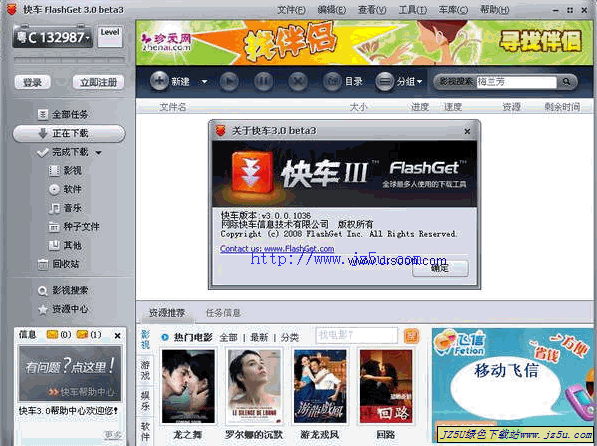The height and width of the screenshot is (446, 597).
Task: Open the Contact us www.FlashGet.com link
Action: click(x=277, y=249)
